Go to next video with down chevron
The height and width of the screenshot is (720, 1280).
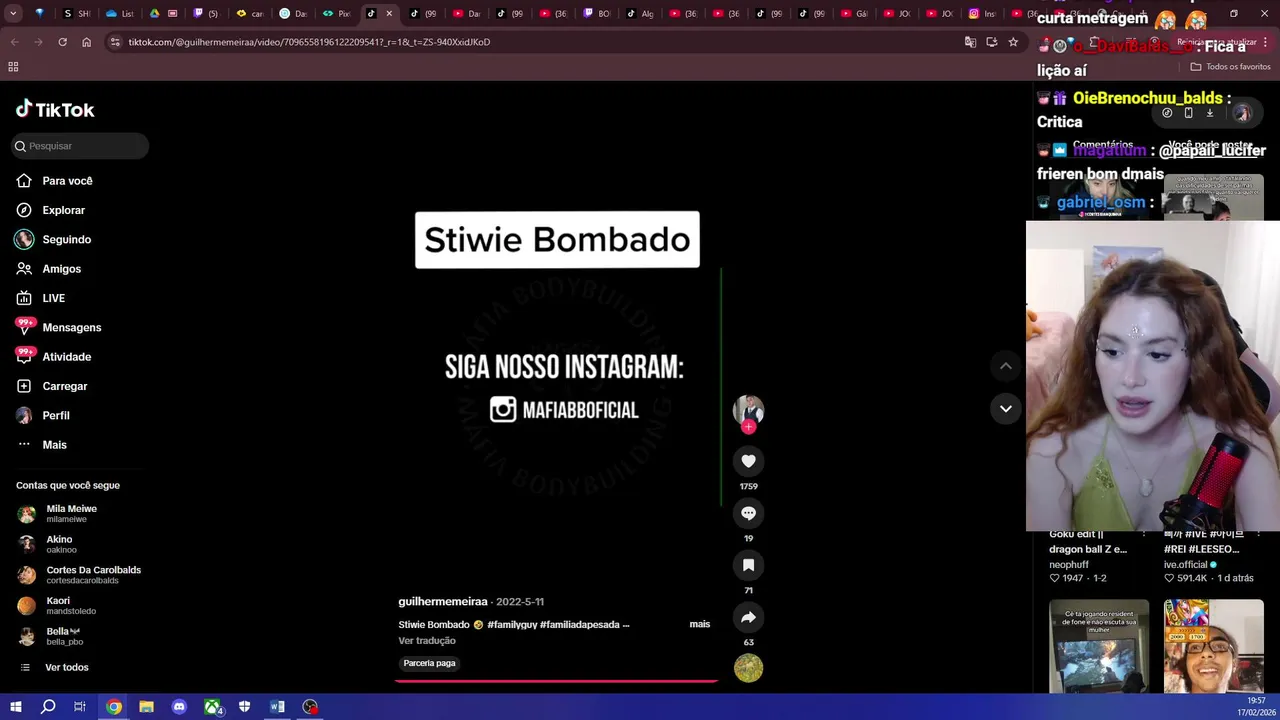(x=1006, y=408)
